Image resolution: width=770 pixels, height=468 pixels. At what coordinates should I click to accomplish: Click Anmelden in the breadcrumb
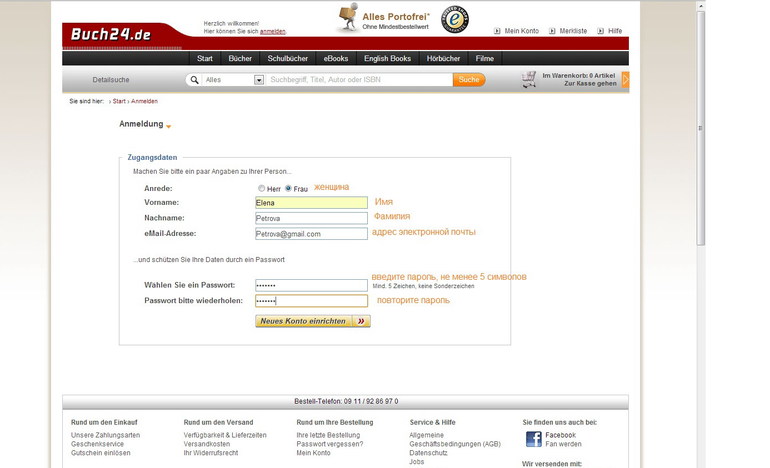click(x=144, y=101)
